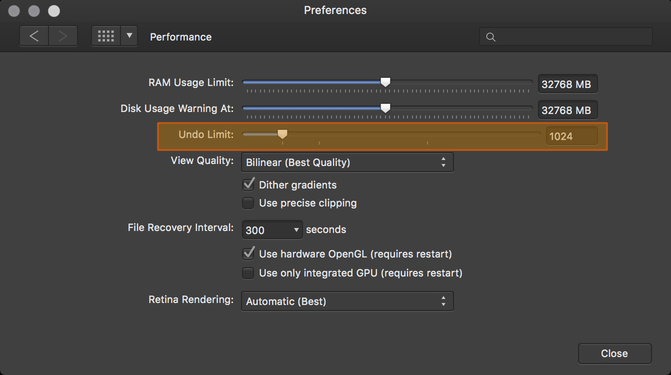Click the 'seconds' unit text
This screenshot has height=375, width=671.
coord(326,229)
